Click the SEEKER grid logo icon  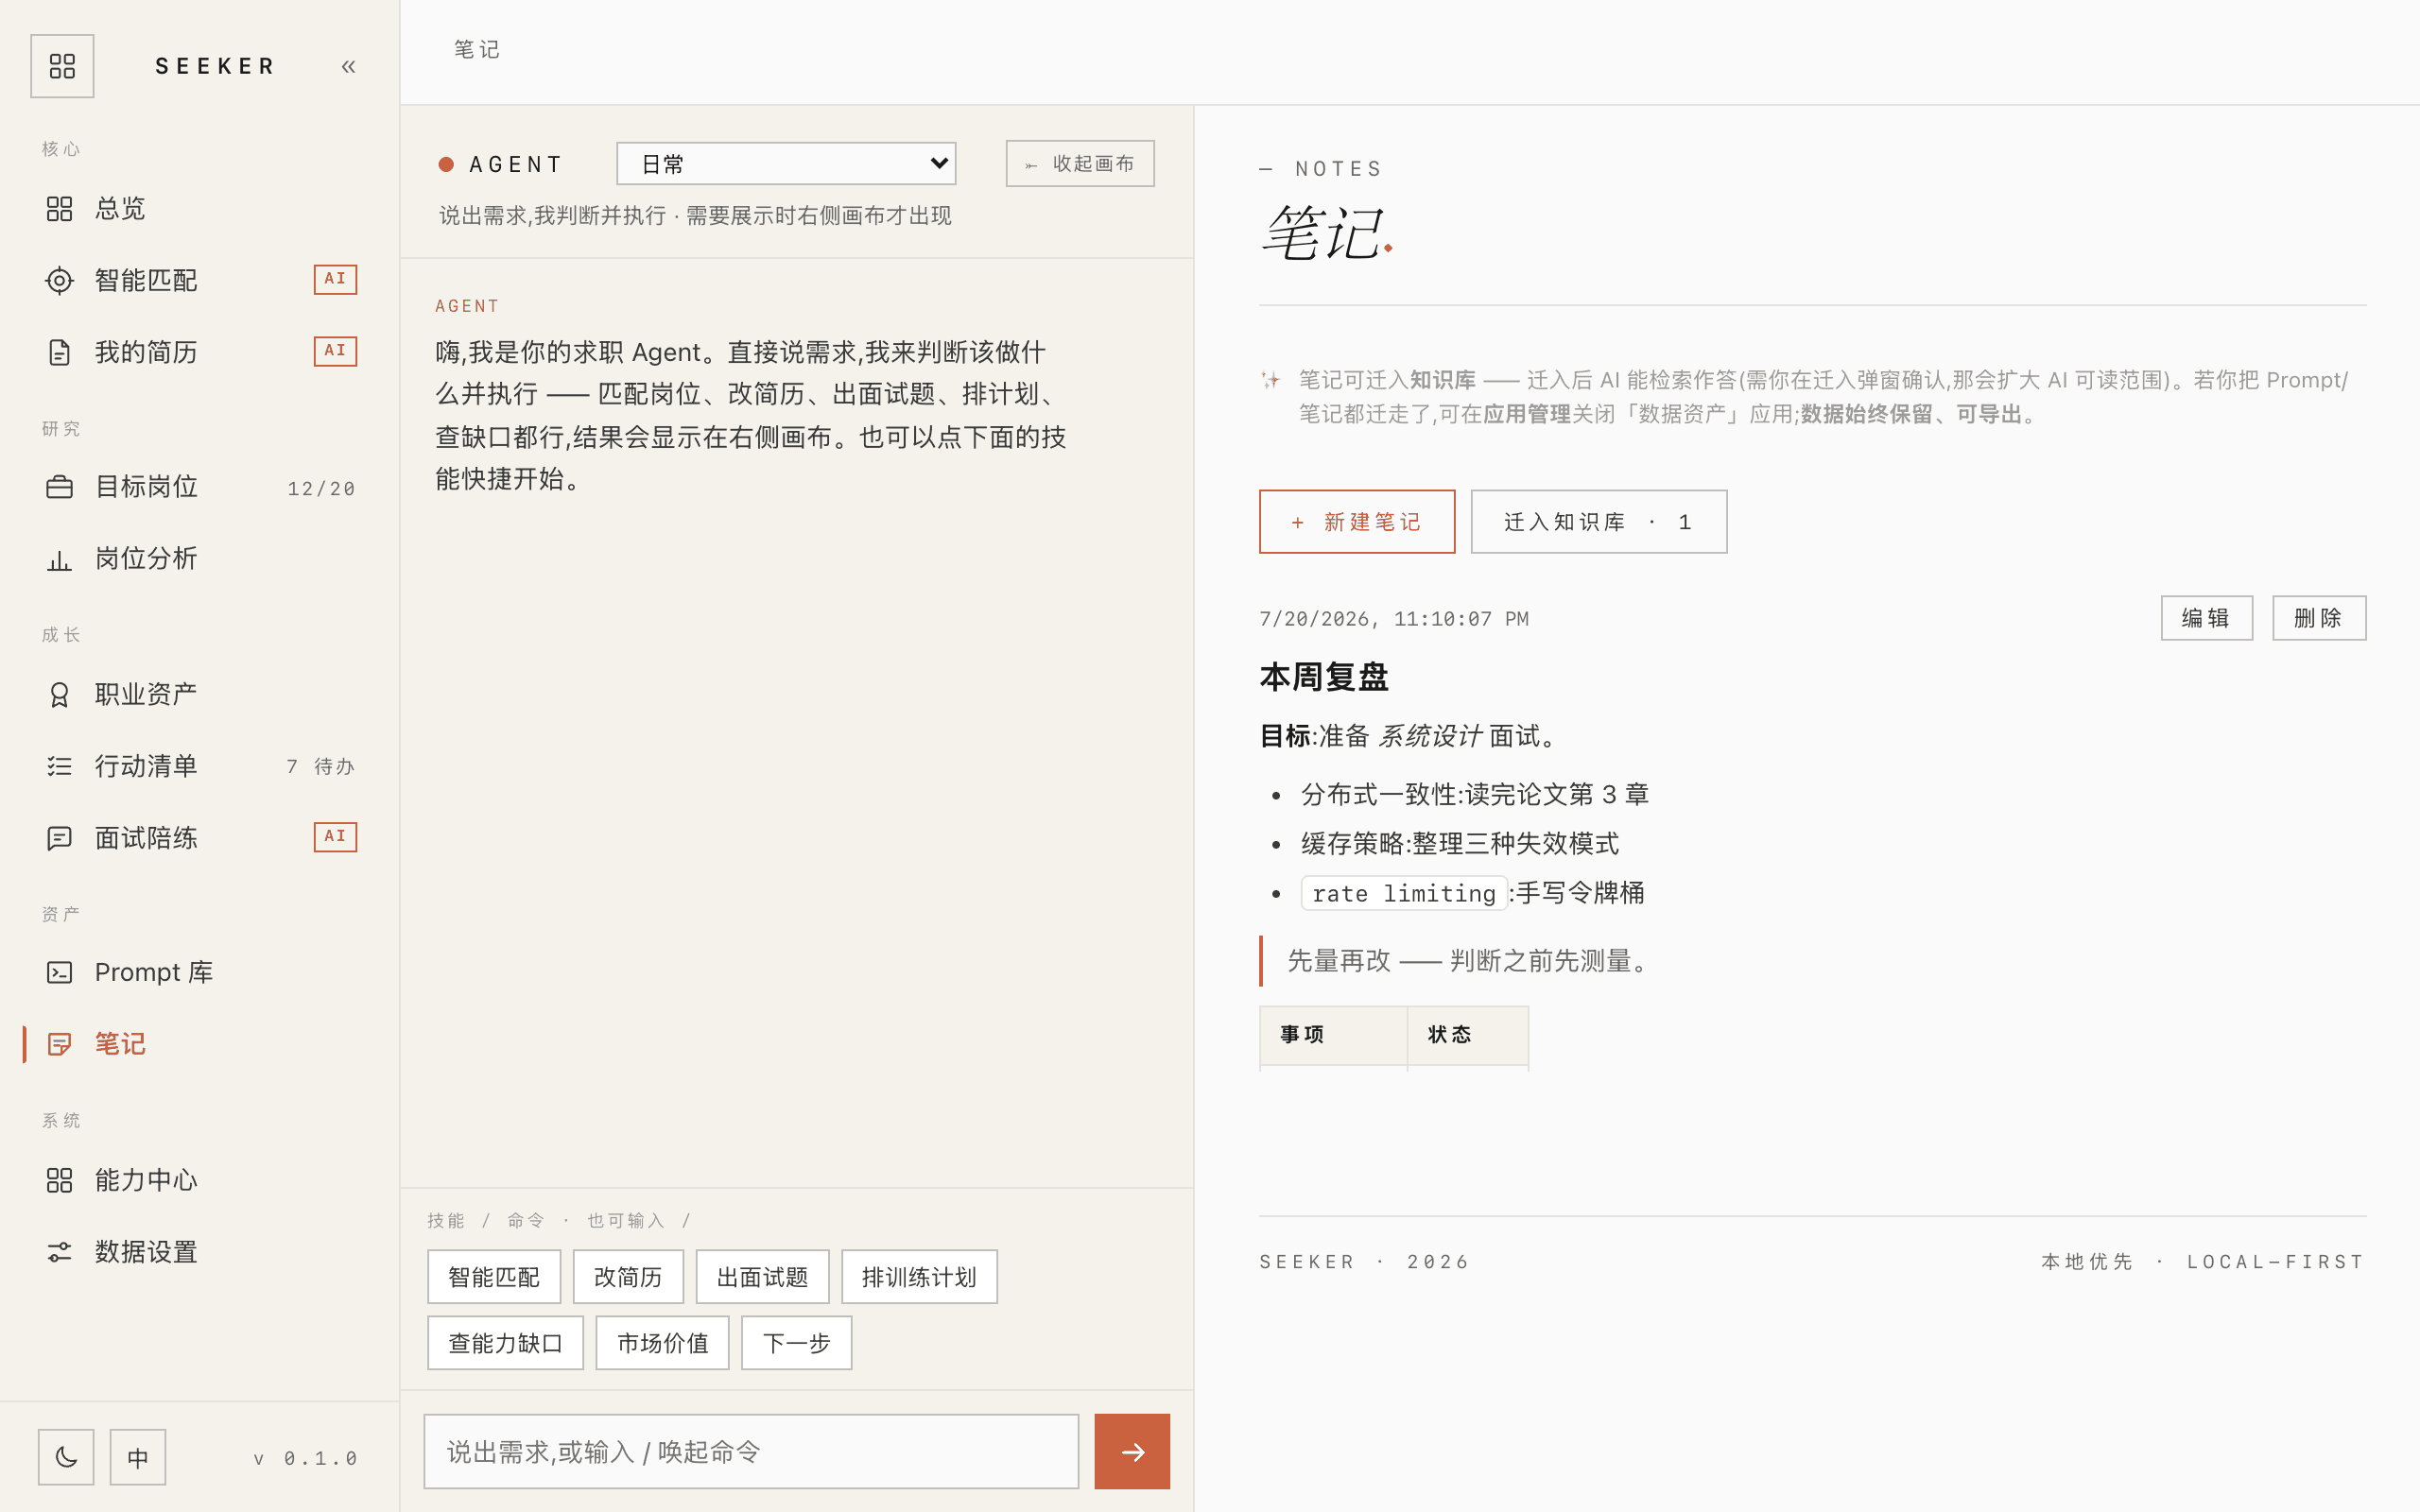click(x=62, y=66)
